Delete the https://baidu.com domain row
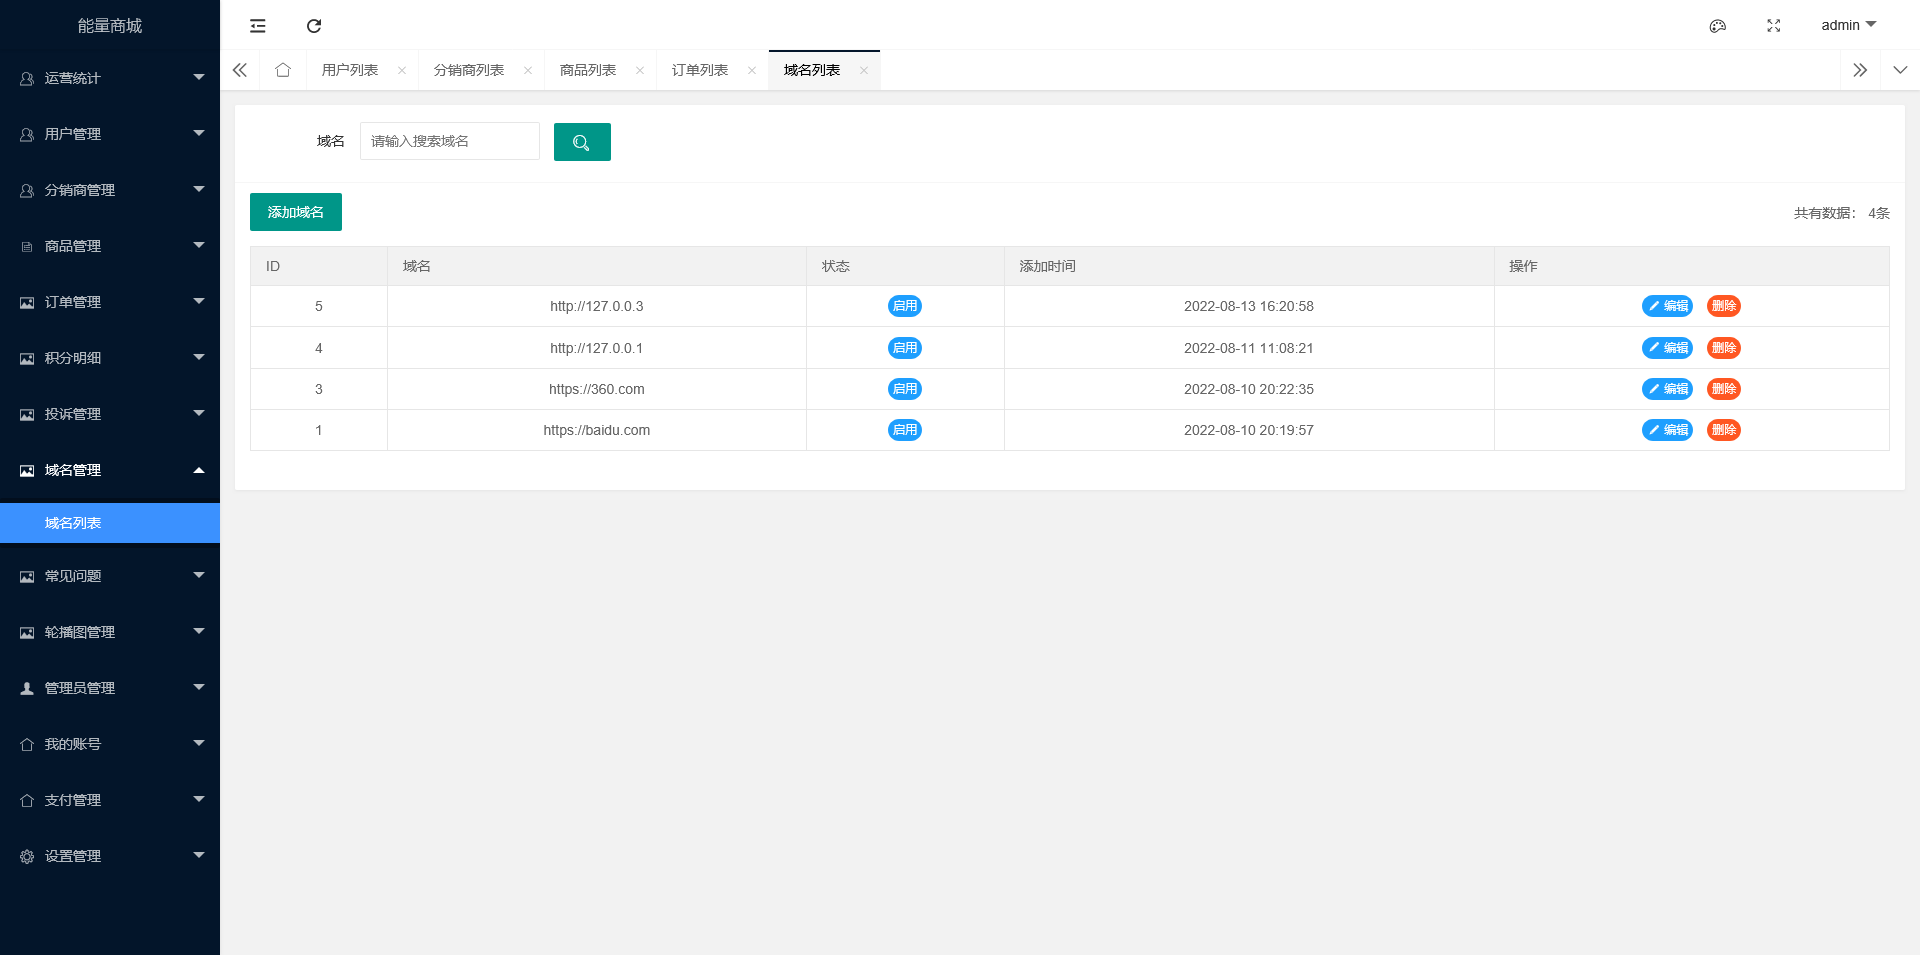This screenshot has height=955, width=1920. (1724, 430)
